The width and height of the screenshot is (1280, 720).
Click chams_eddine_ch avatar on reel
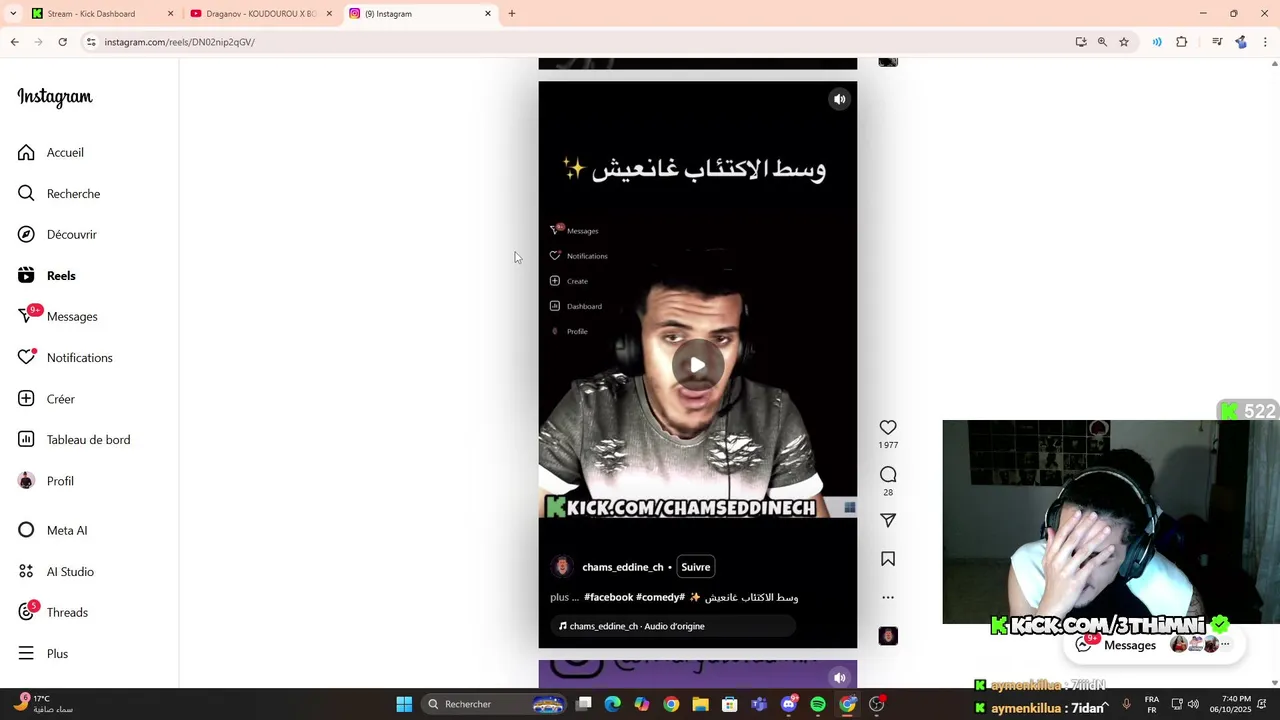(x=562, y=567)
